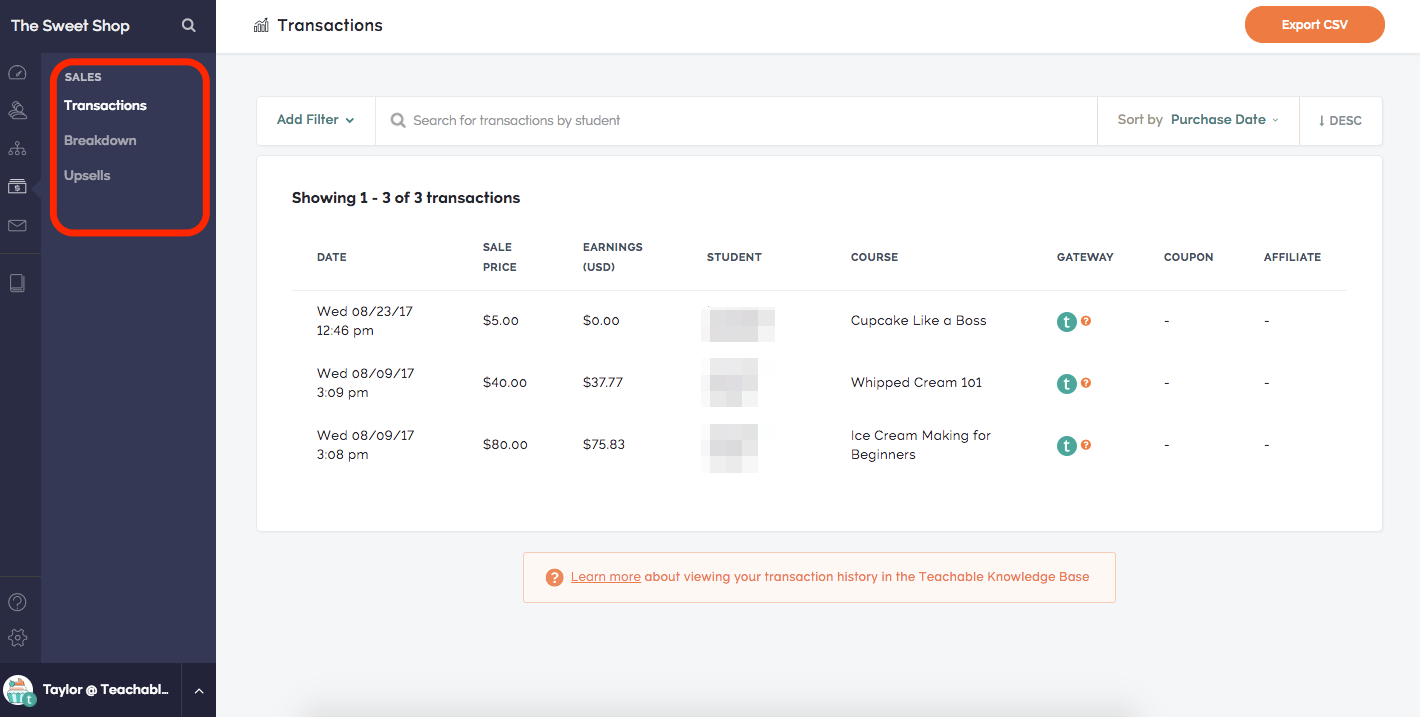Toggle the DESC sort order
Image resolution: width=1420 pixels, height=717 pixels.
tap(1340, 120)
